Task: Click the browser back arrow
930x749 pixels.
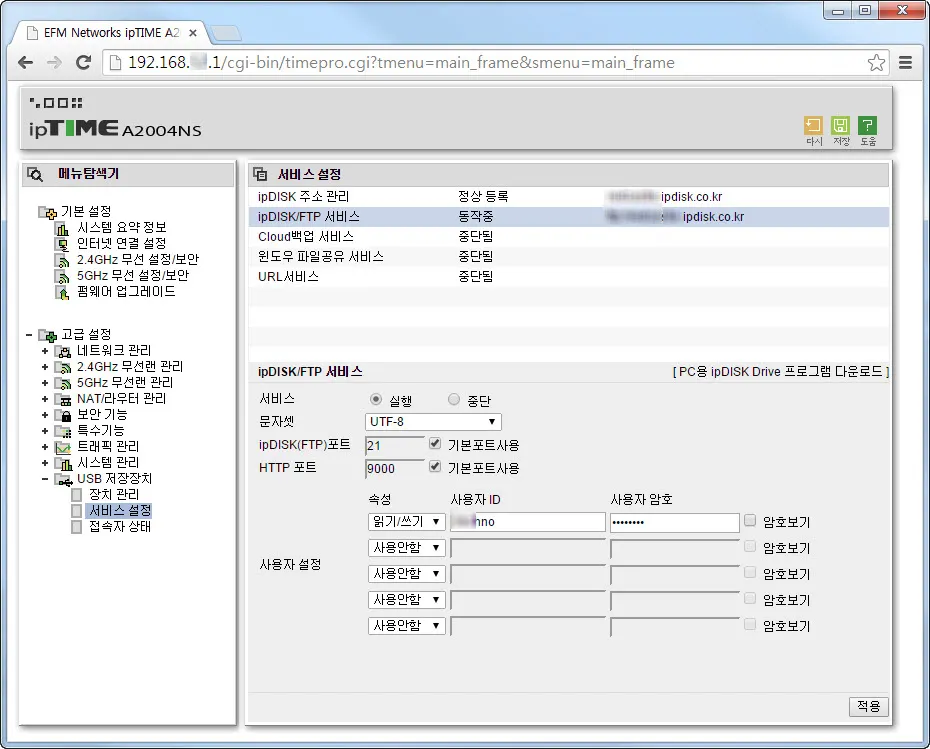Action: tap(27, 62)
